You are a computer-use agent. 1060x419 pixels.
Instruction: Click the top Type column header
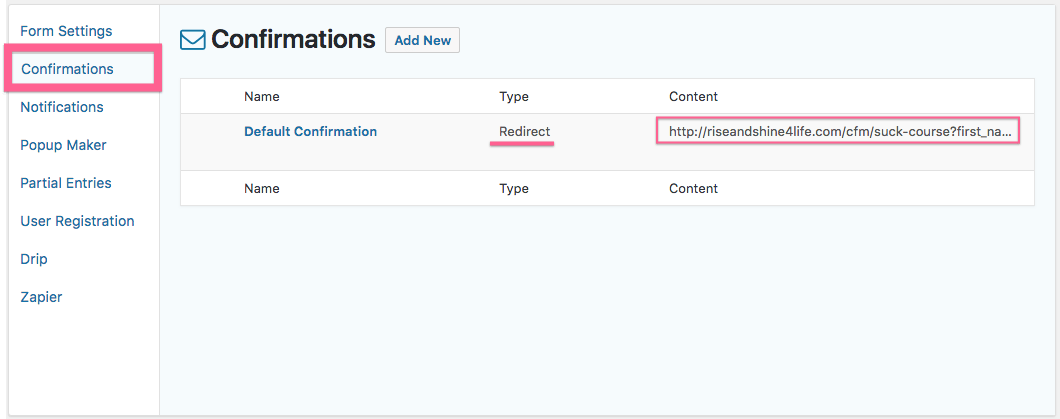[x=514, y=97]
